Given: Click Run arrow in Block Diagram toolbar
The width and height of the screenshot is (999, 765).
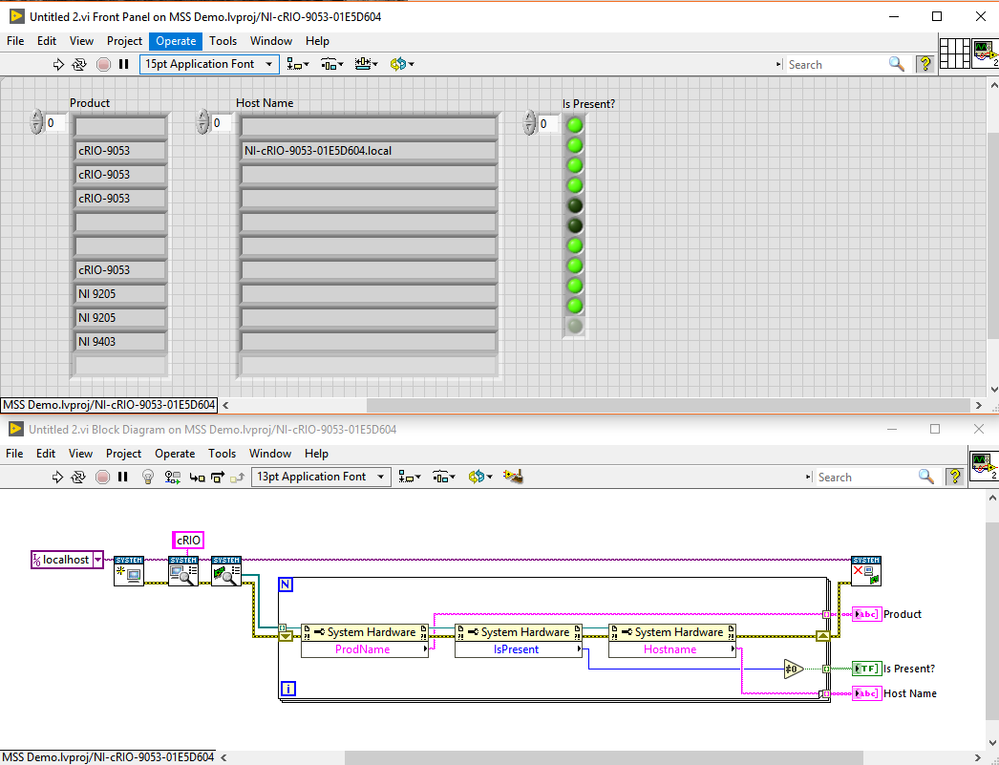Looking at the screenshot, I should (57, 476).
